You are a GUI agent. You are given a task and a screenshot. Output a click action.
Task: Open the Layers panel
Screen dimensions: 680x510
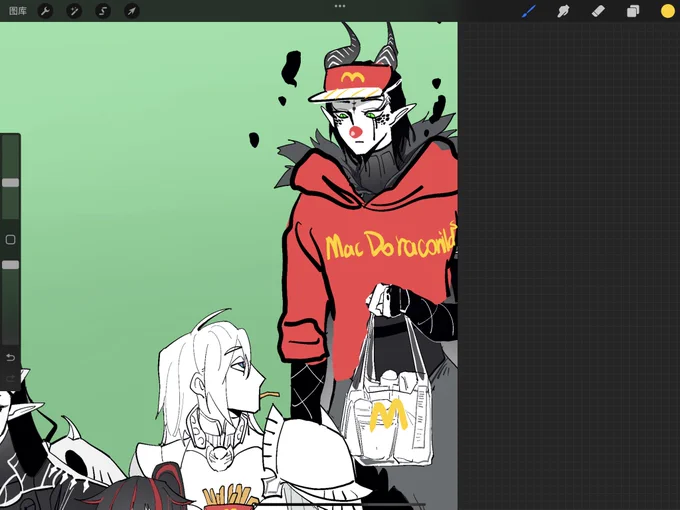(633, 11)
